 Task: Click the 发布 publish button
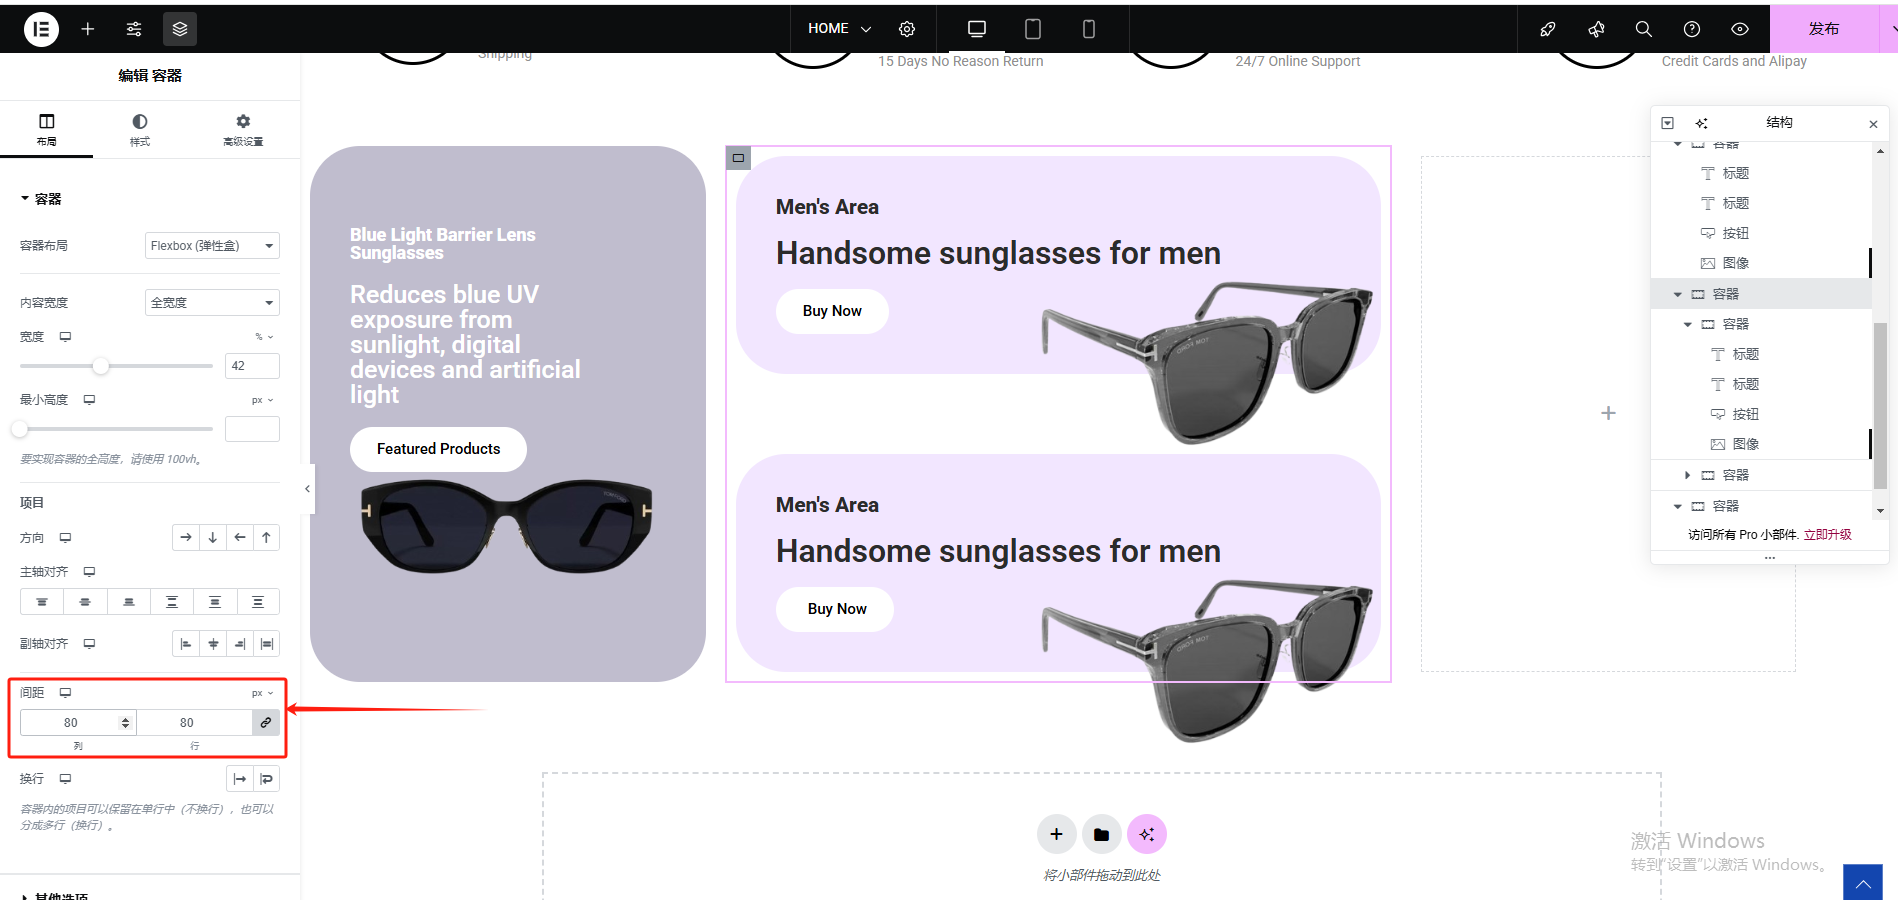[x=1823, y=29]
